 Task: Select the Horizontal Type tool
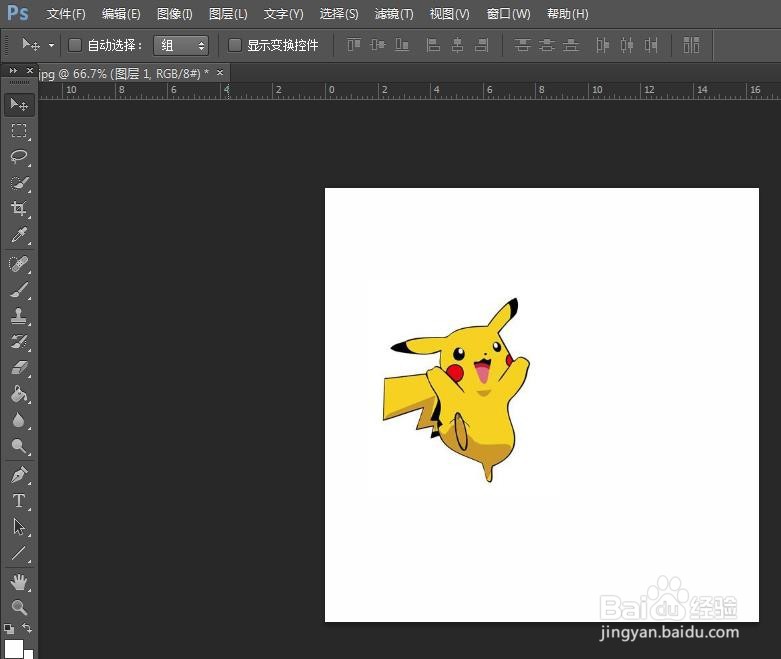click(19, 501)
